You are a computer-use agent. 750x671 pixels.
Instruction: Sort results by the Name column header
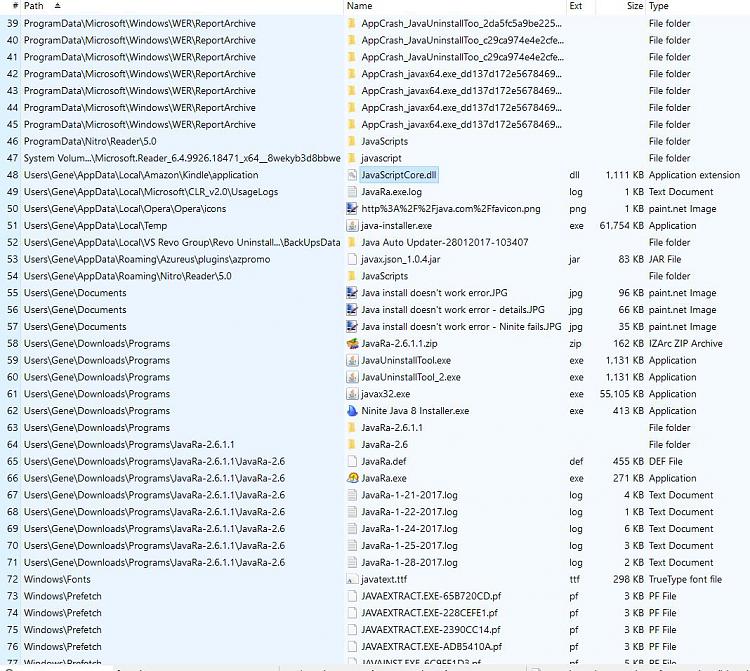click(x=360, y=6)
